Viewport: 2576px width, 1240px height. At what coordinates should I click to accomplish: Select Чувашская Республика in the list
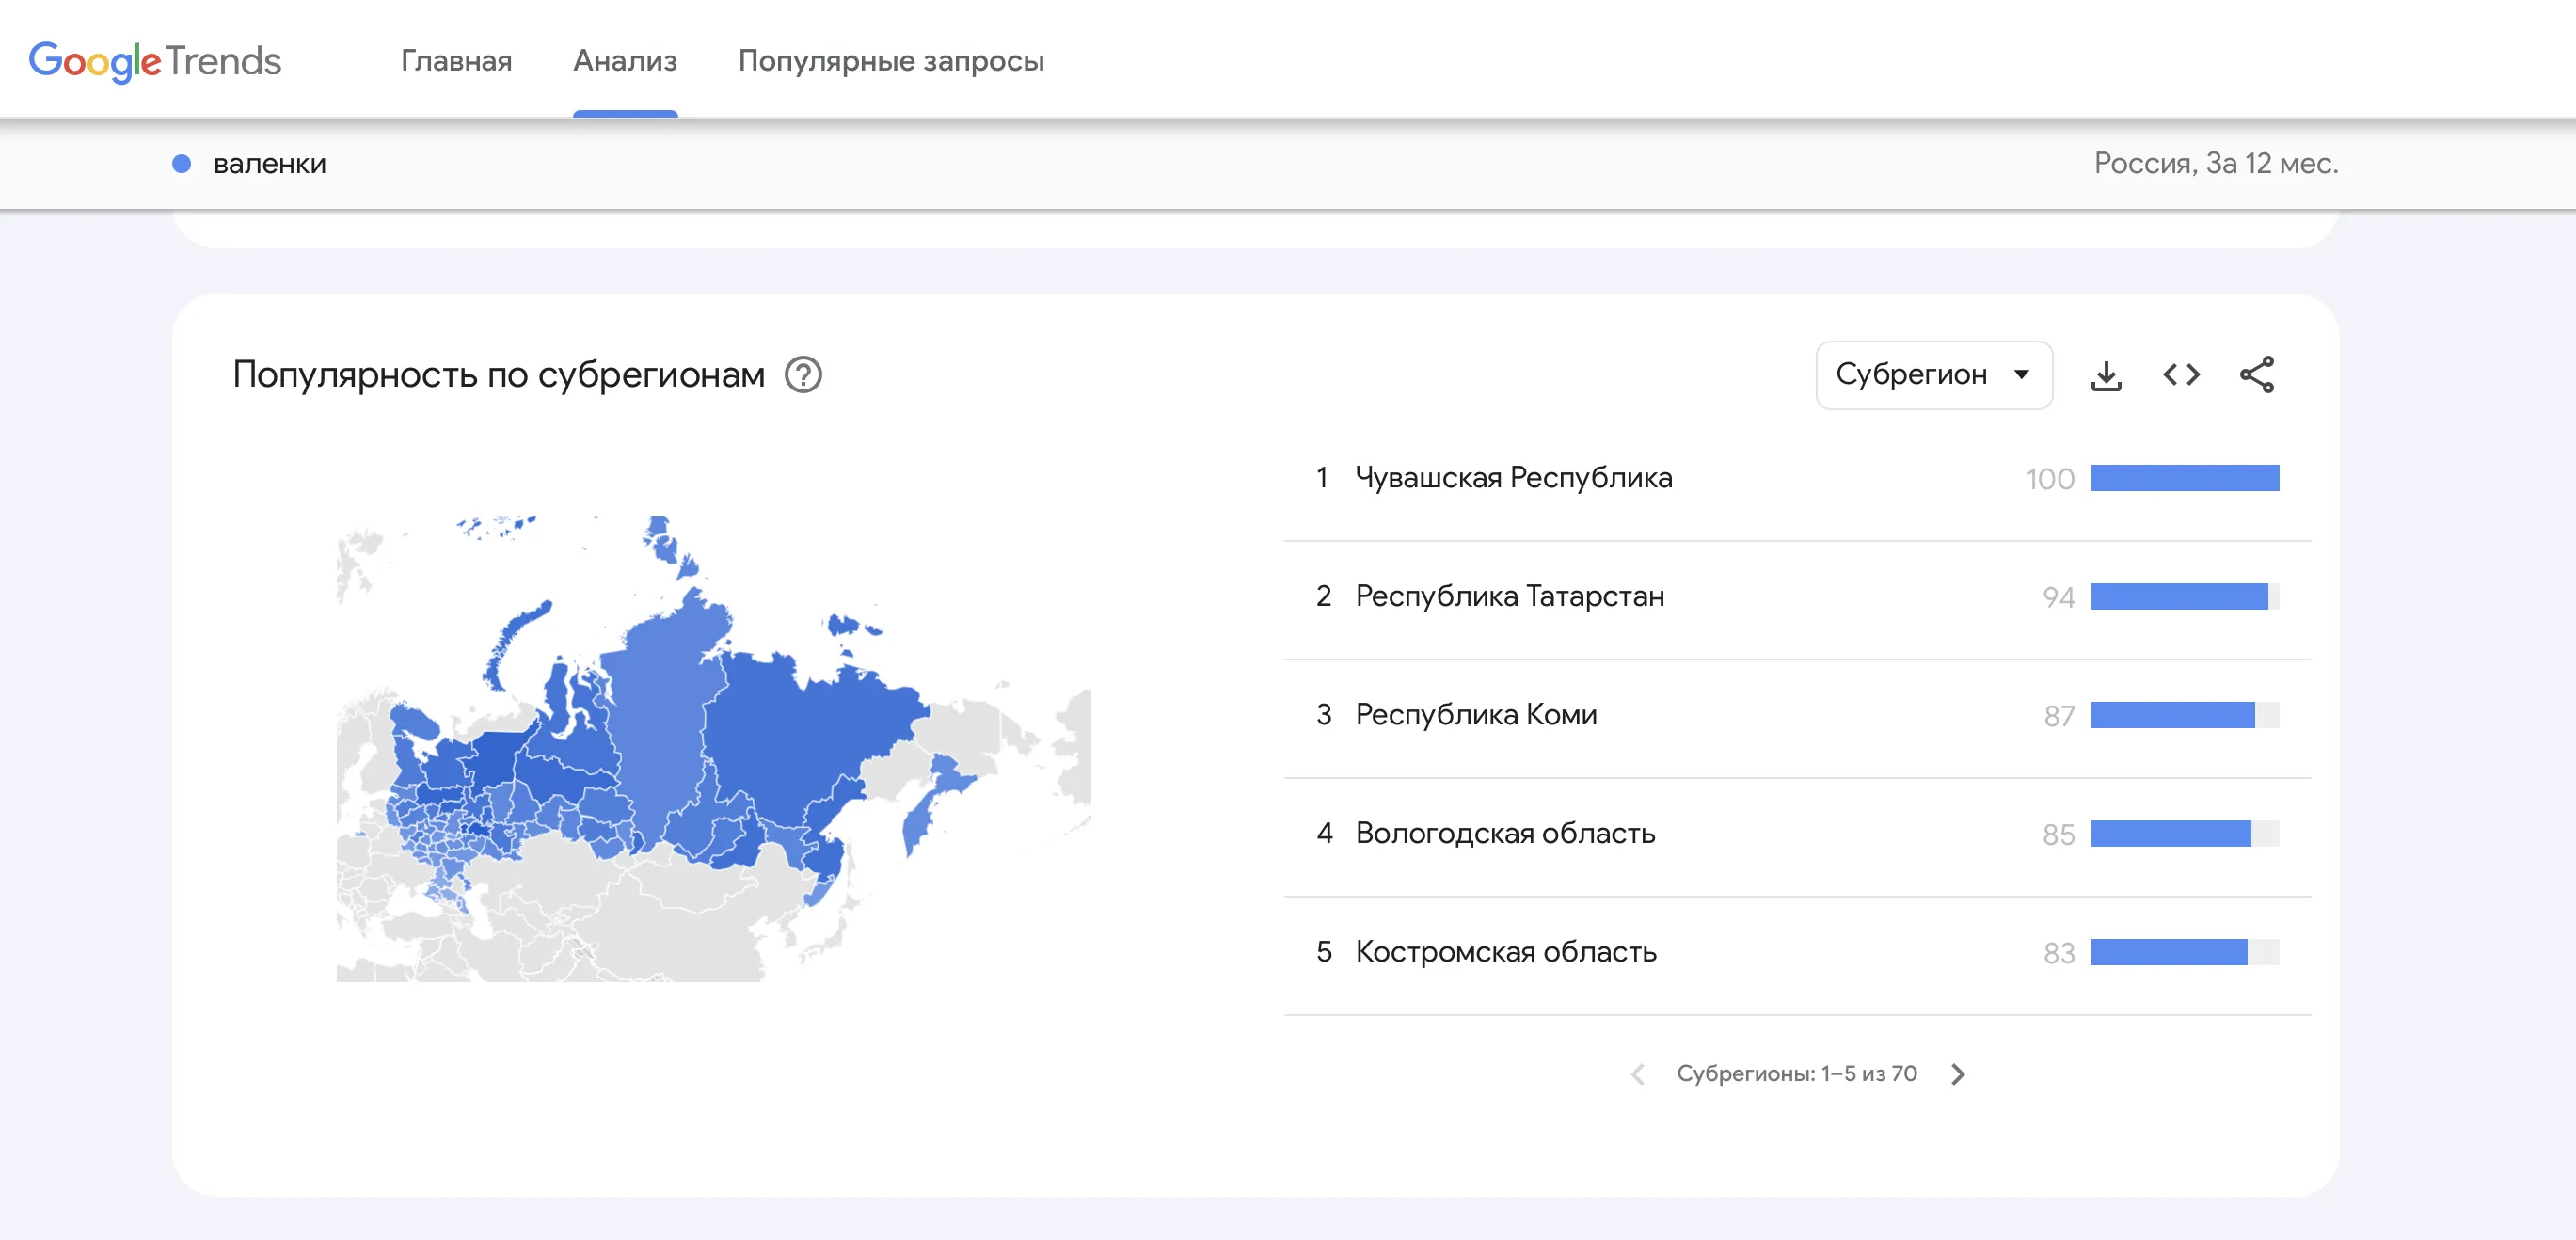coord(1513,478)
